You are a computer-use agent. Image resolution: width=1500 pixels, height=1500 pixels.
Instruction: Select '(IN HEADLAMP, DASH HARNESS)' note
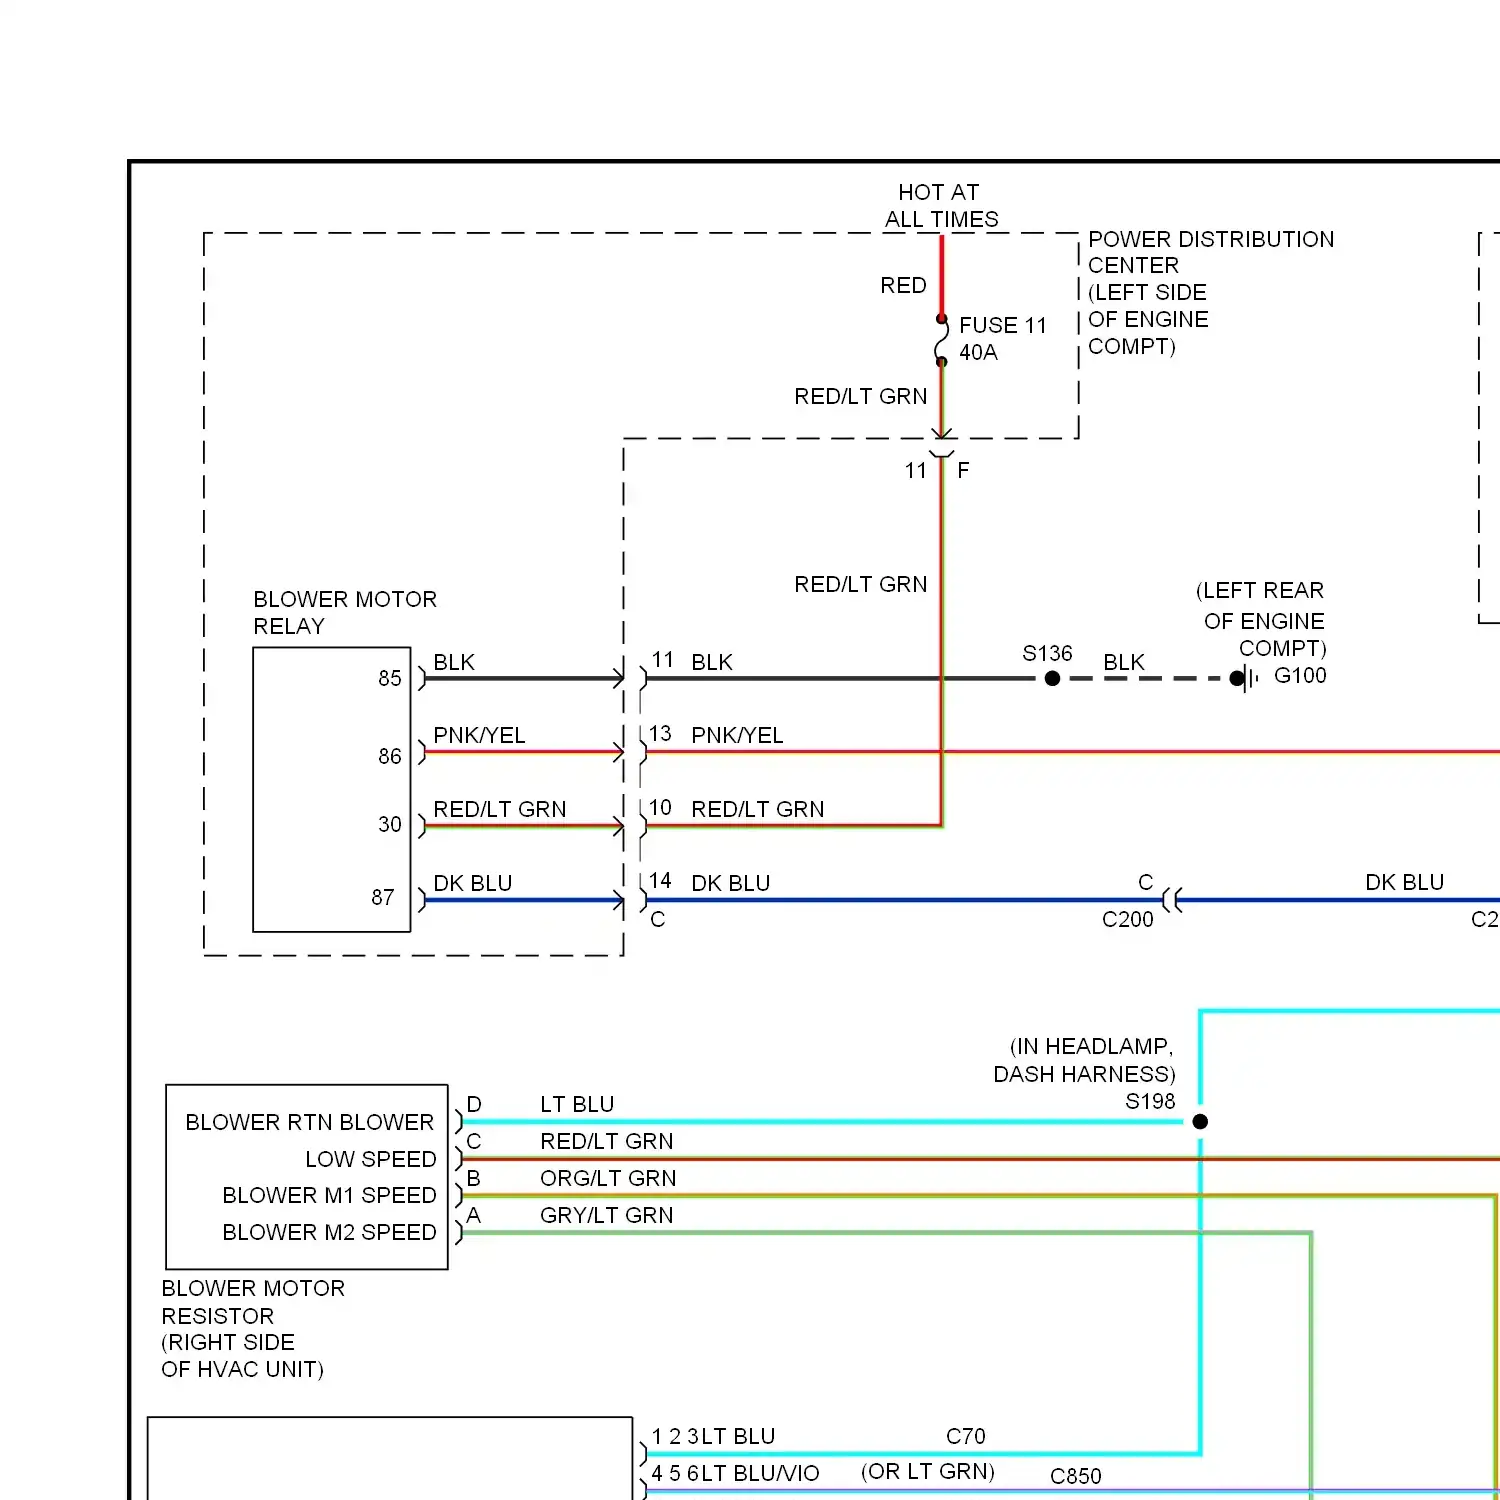tap(1084, 1060)
